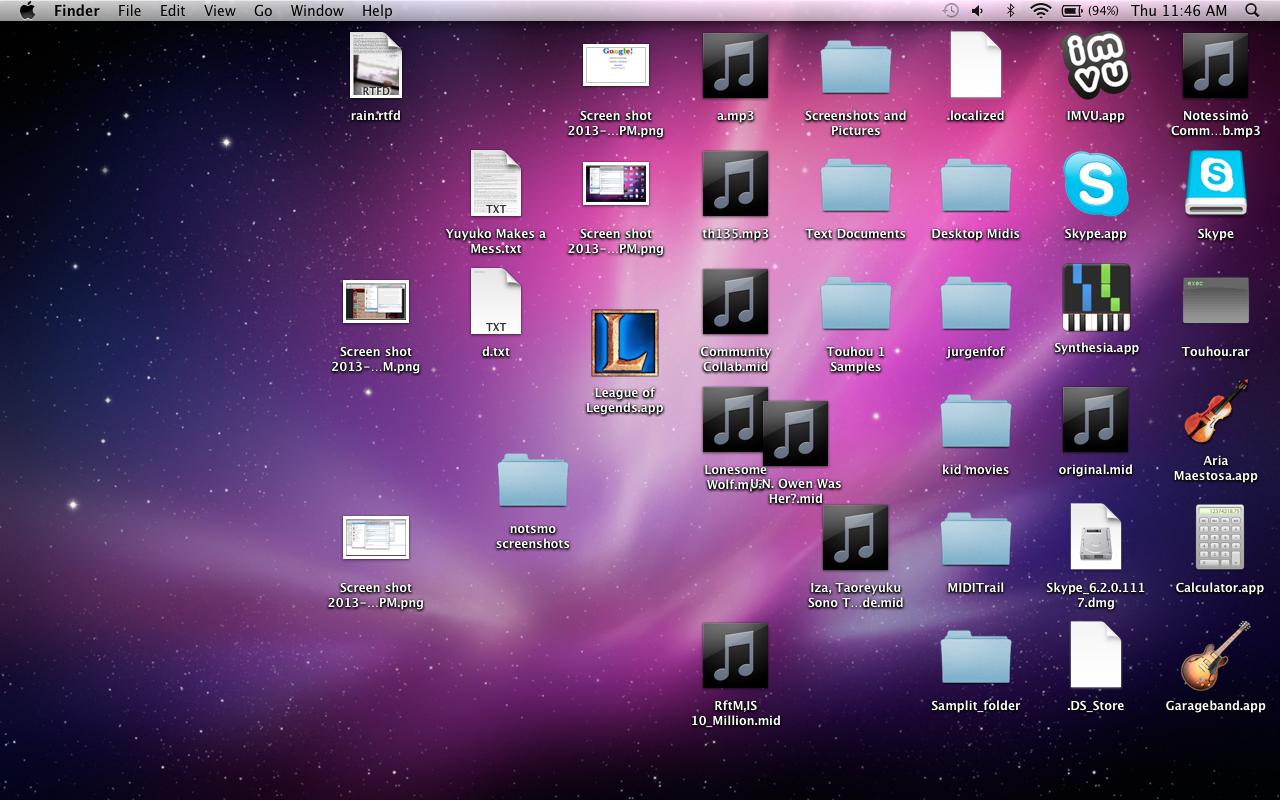Image resolution: width=1280 pixels, height=800 pixels.
Task: Click the Skype disk drive icon
Action: (1215, 184)
